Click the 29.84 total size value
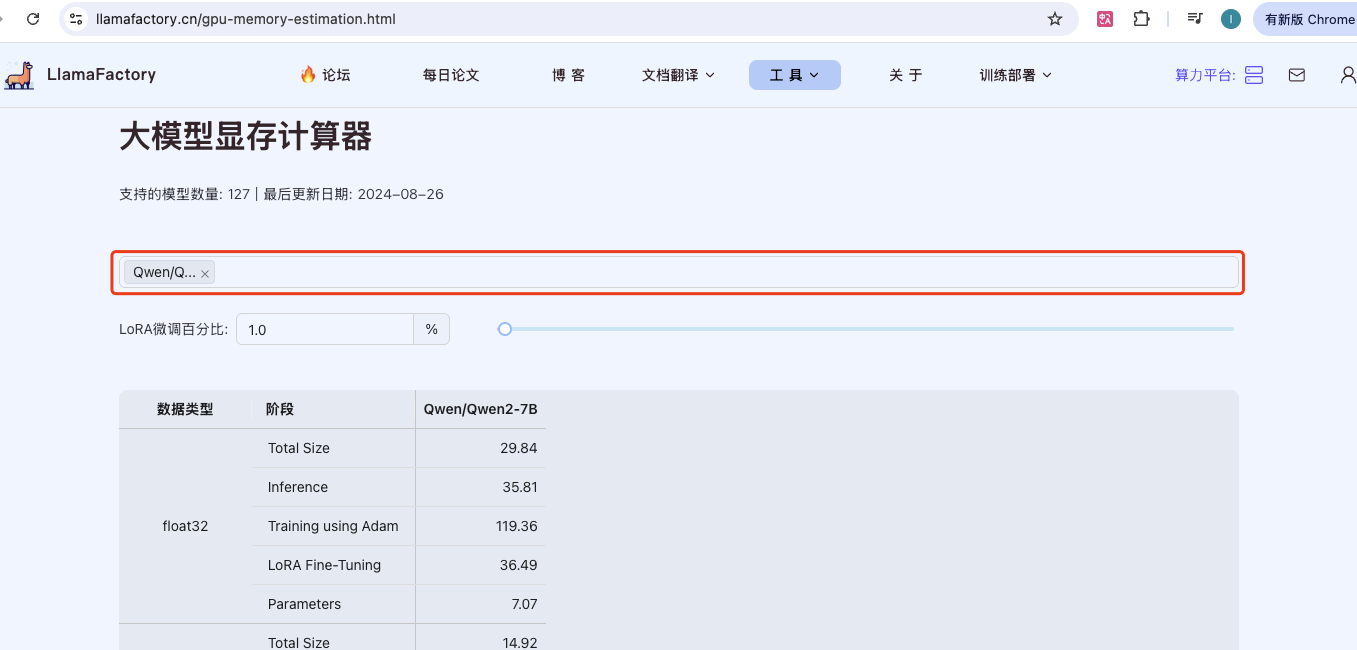The height and width of the screenshot is (650, 1357). [518, 448]
